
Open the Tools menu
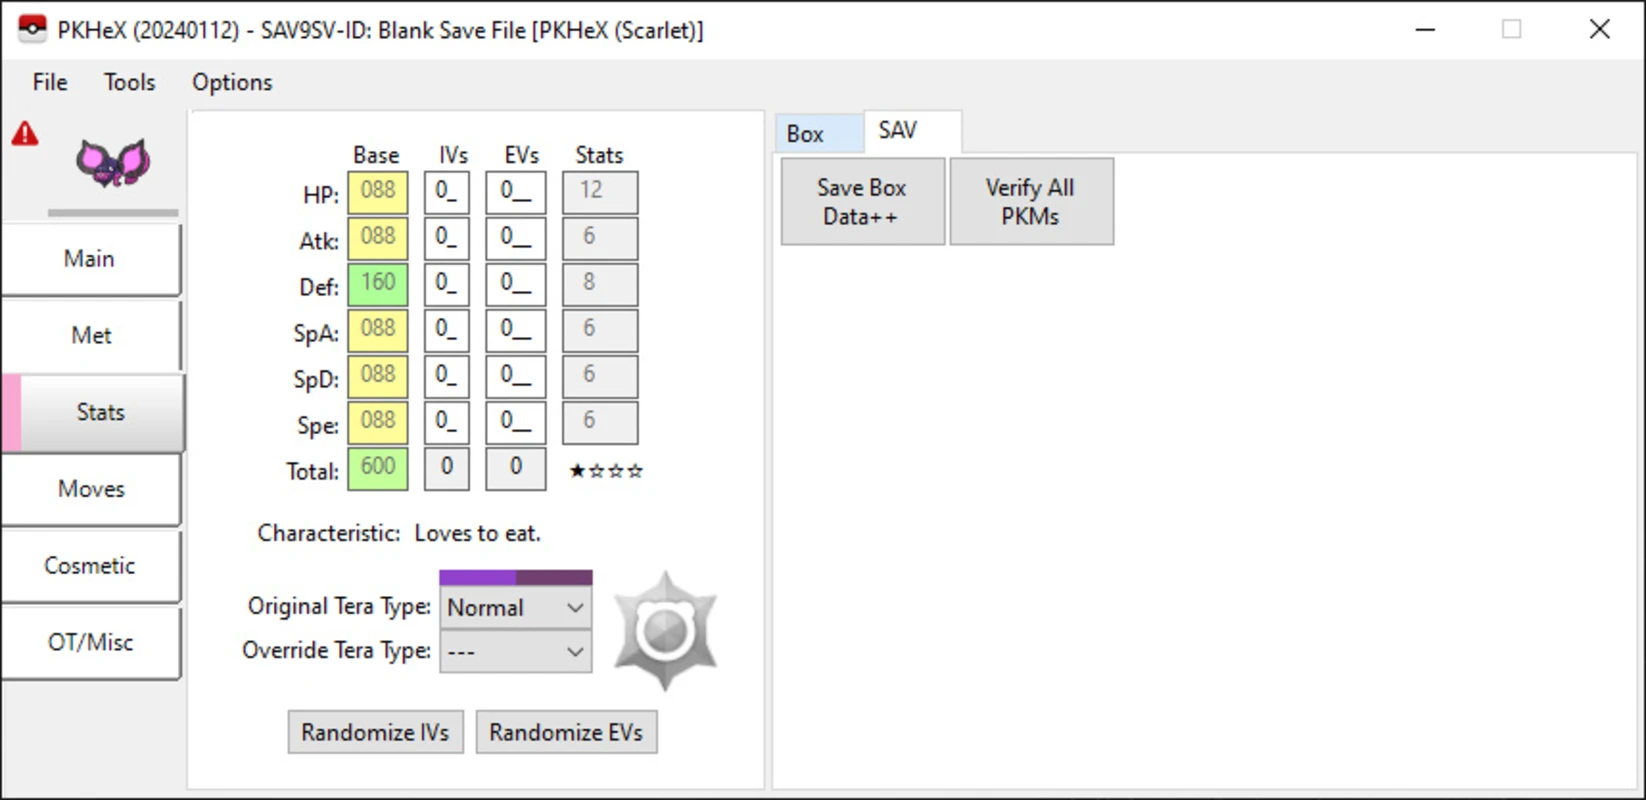(129, 82)
